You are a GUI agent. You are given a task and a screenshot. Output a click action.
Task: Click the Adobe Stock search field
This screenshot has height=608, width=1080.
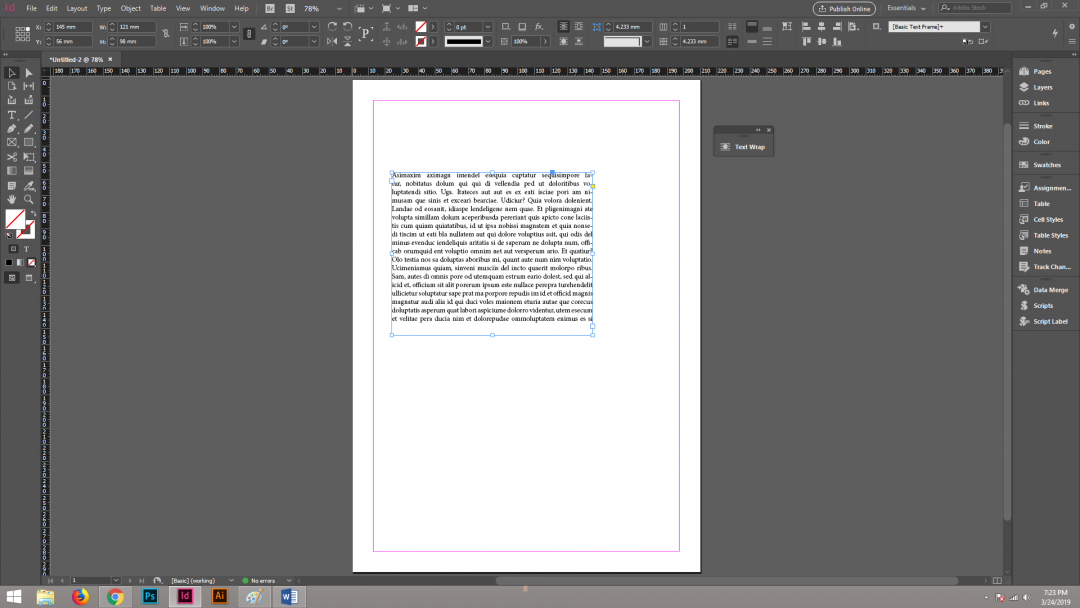click(976, 8)
